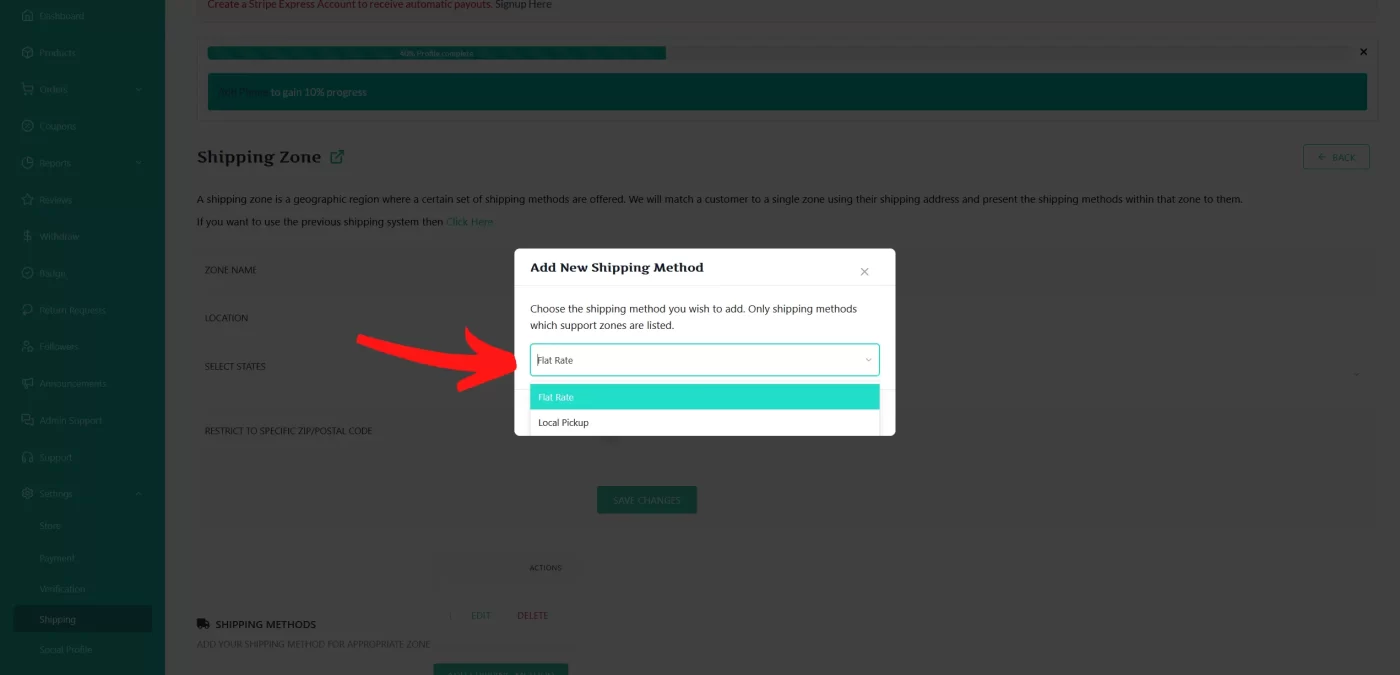This screenshot has height=675, width=1400.
Task: Click the Withdraw dollar icon
Action: (27, 237)
